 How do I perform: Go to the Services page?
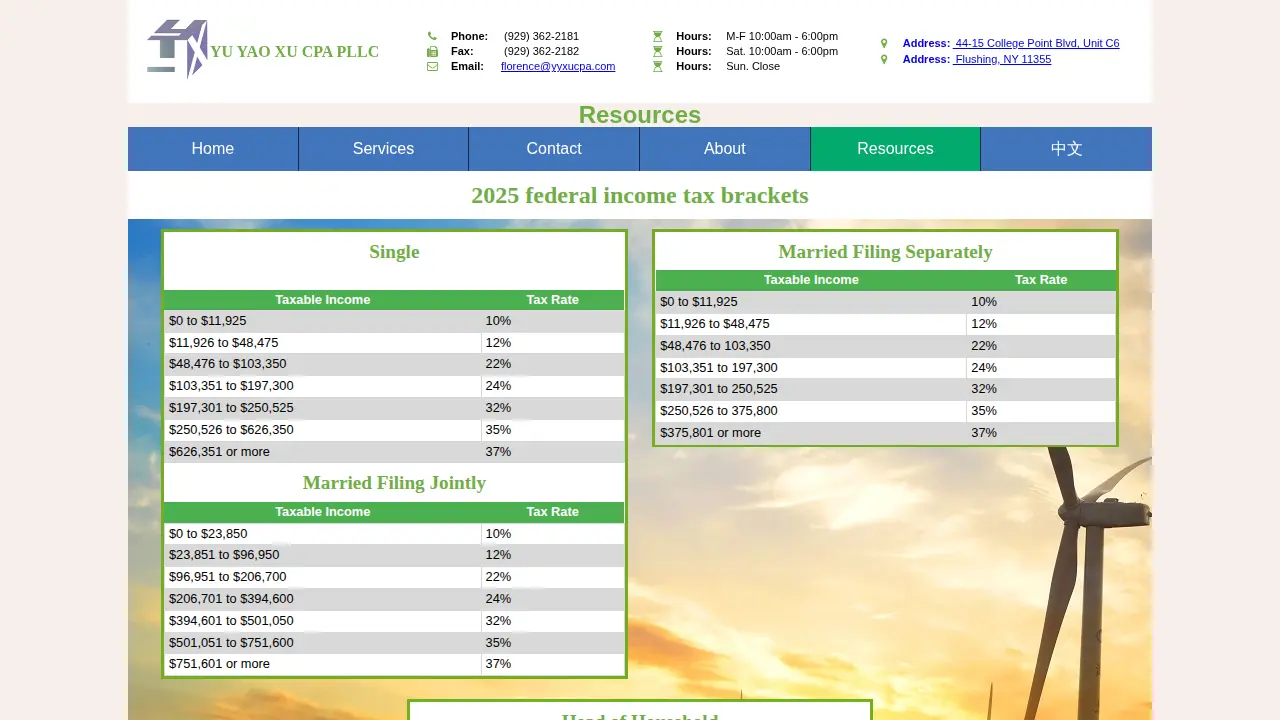(383, 149)
